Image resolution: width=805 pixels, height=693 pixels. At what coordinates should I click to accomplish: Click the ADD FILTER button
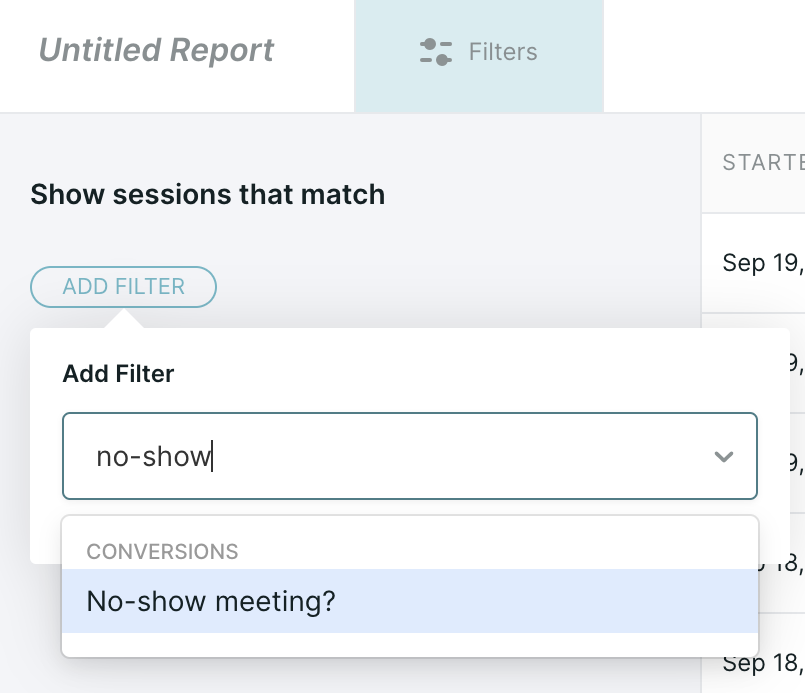123,286
